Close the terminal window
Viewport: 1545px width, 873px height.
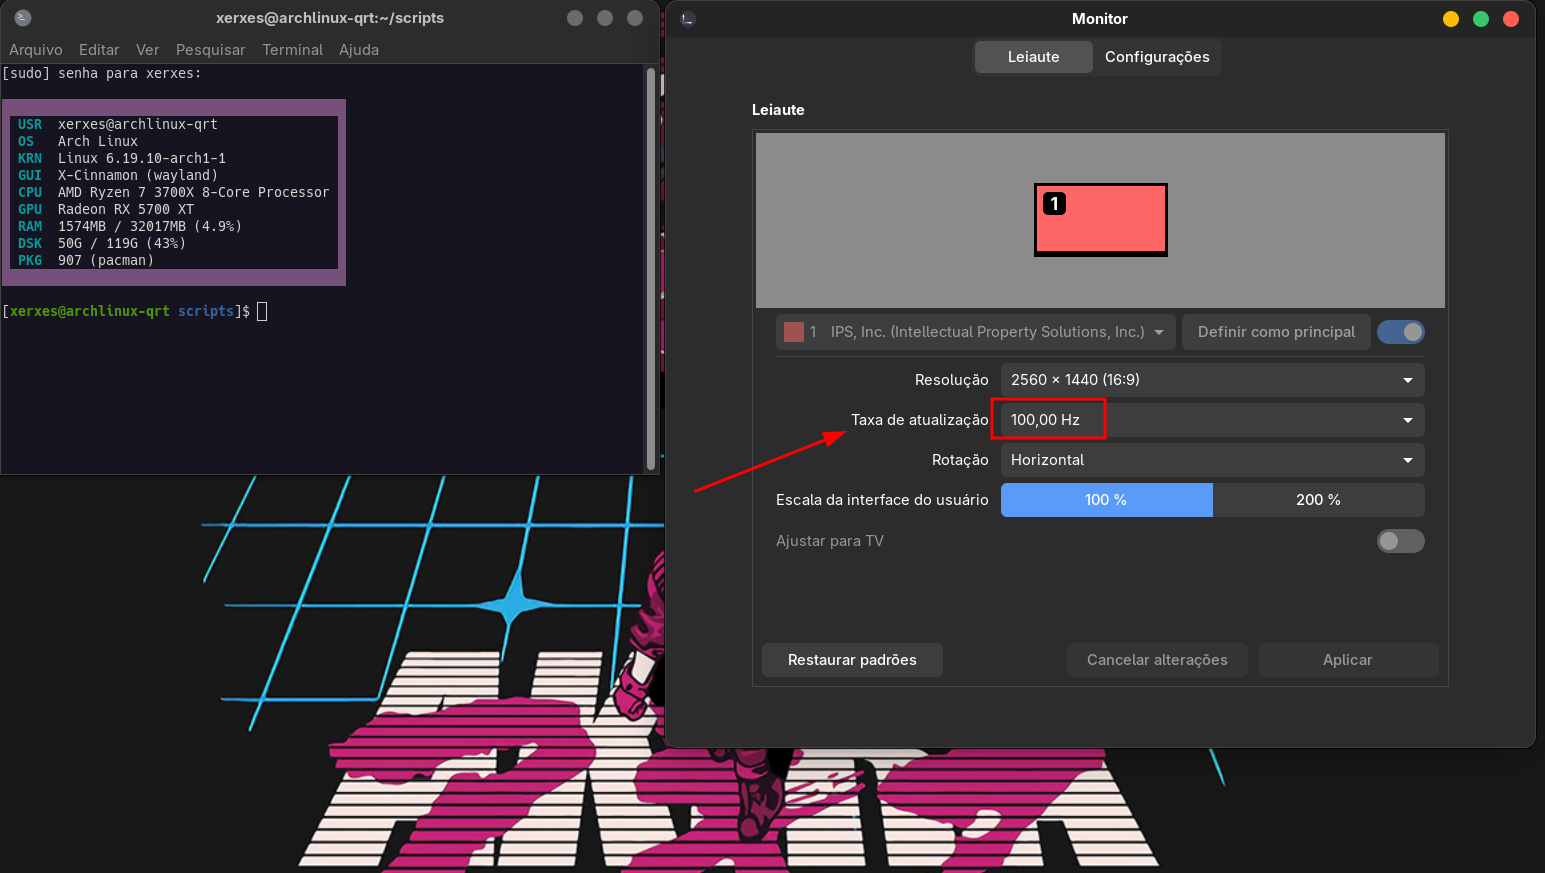635,18
